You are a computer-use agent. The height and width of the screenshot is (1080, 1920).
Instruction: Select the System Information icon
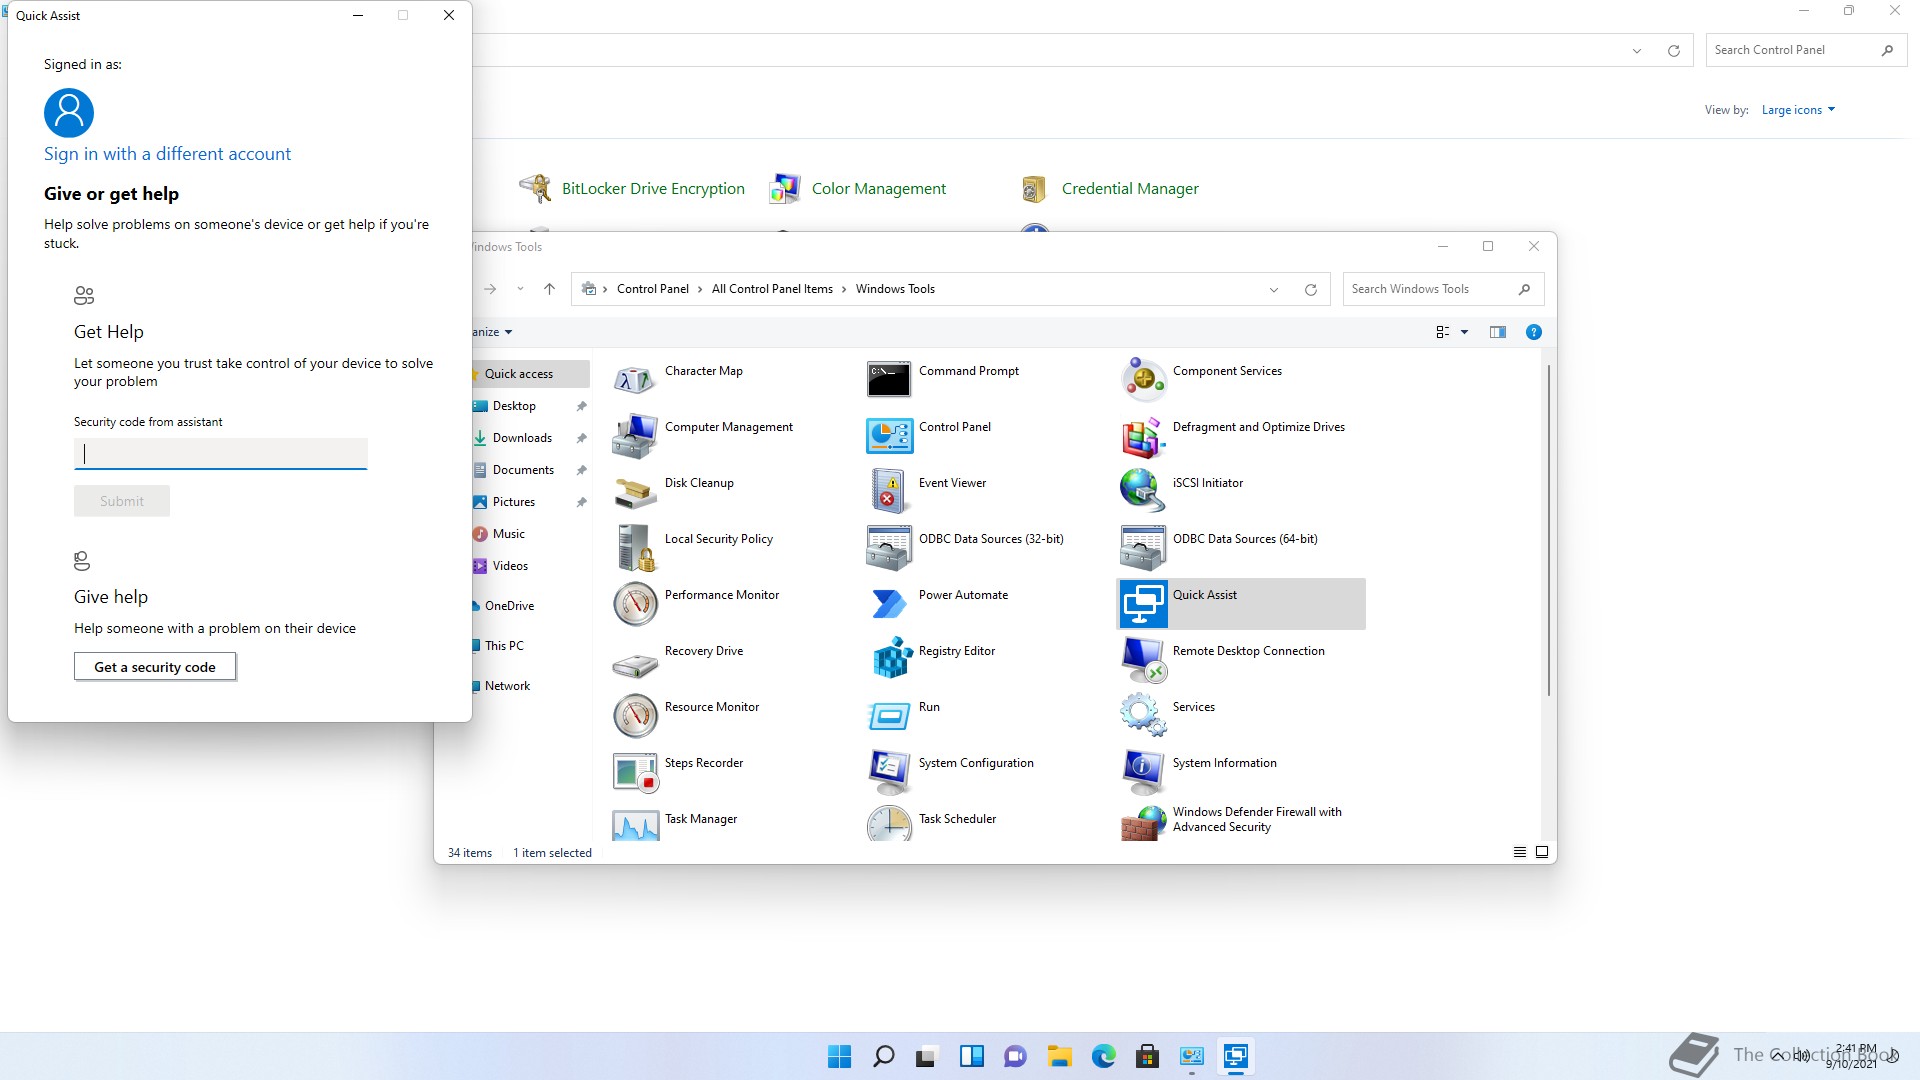[x=1143, y=772]
